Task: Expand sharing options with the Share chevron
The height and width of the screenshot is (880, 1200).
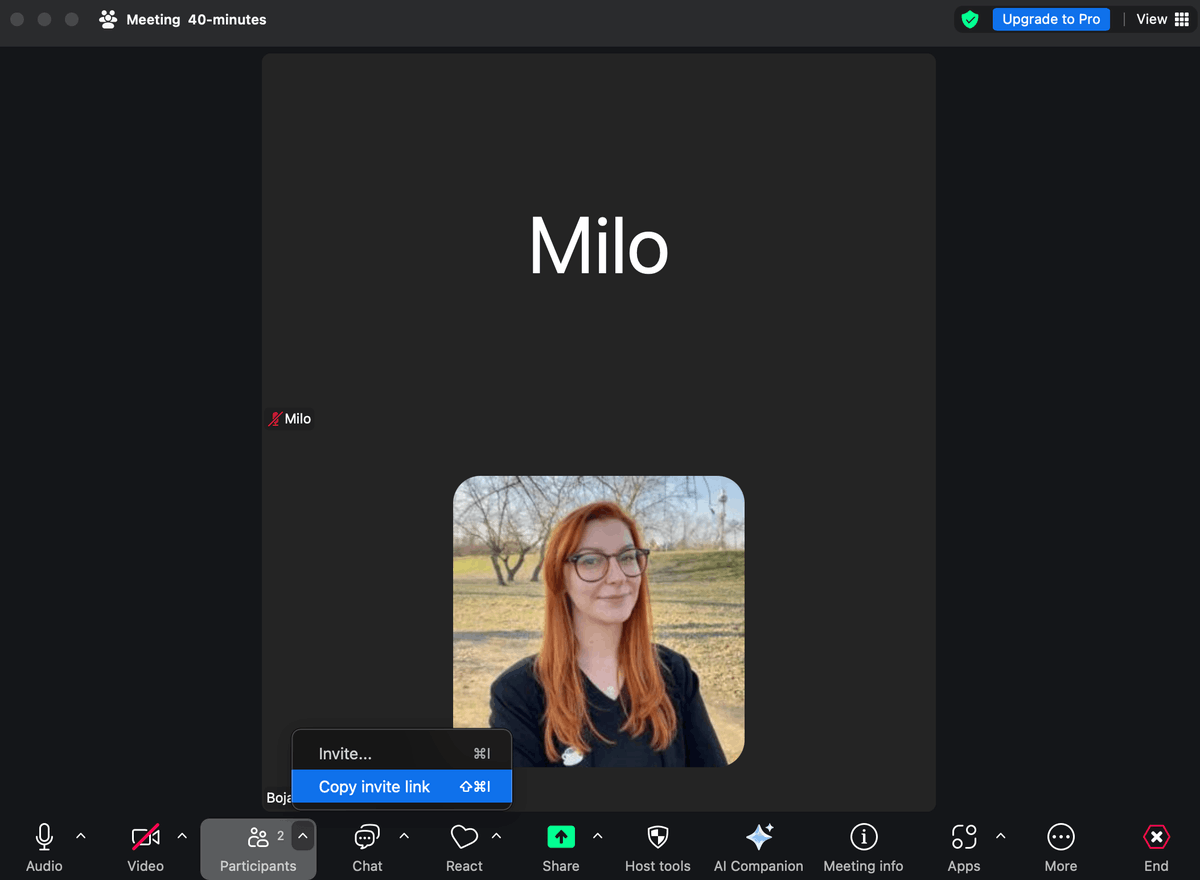Action: [597, 836]
